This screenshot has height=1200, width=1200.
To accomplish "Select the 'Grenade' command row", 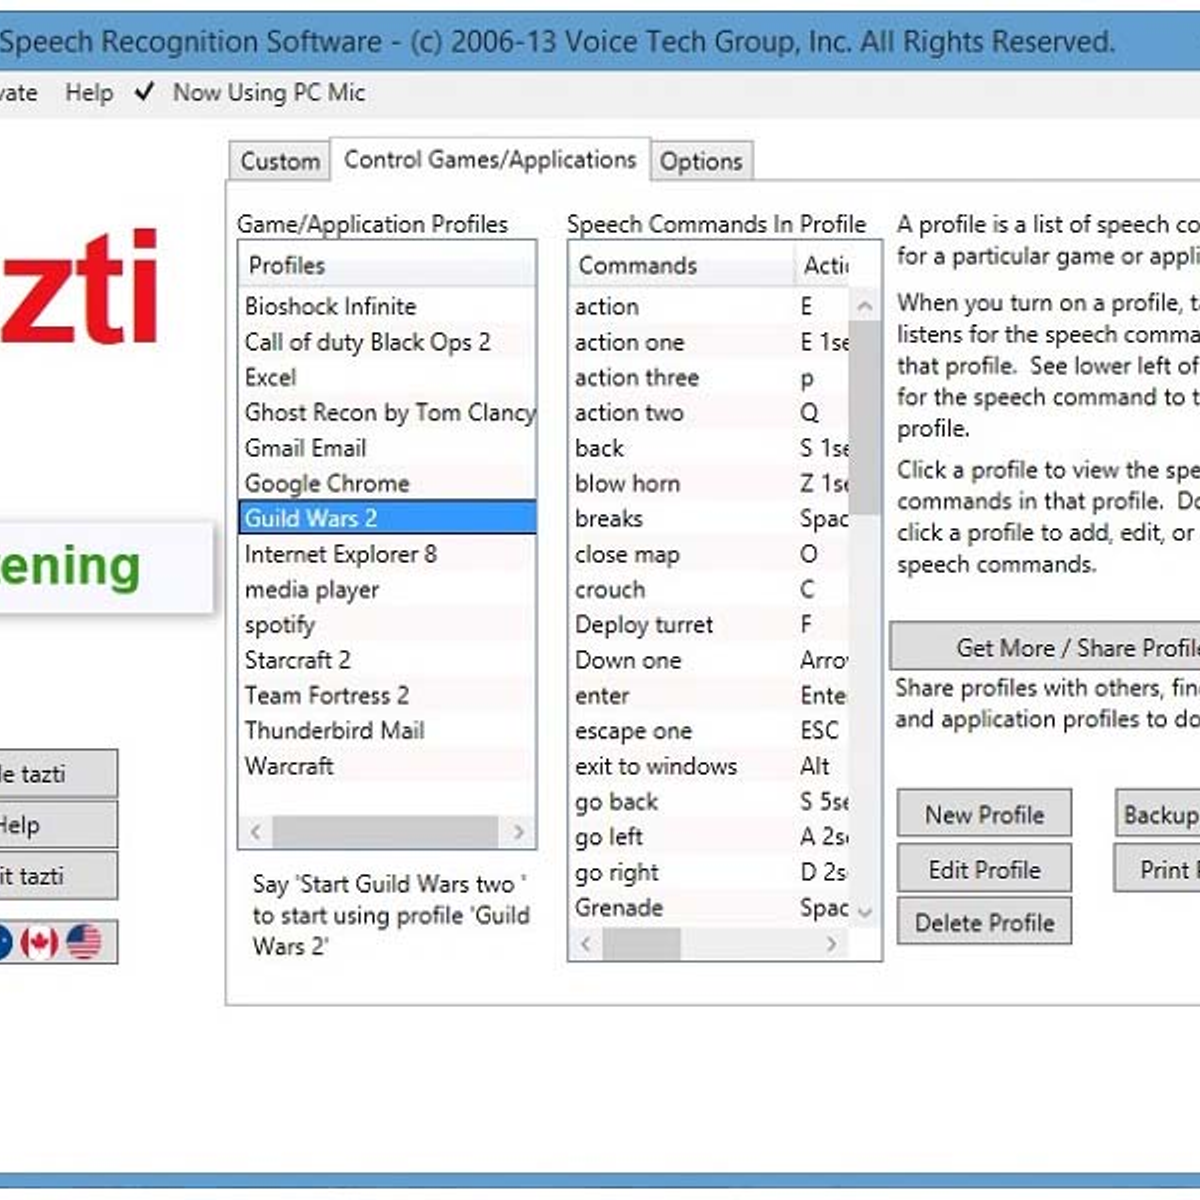I will click(x=709, y=907).
